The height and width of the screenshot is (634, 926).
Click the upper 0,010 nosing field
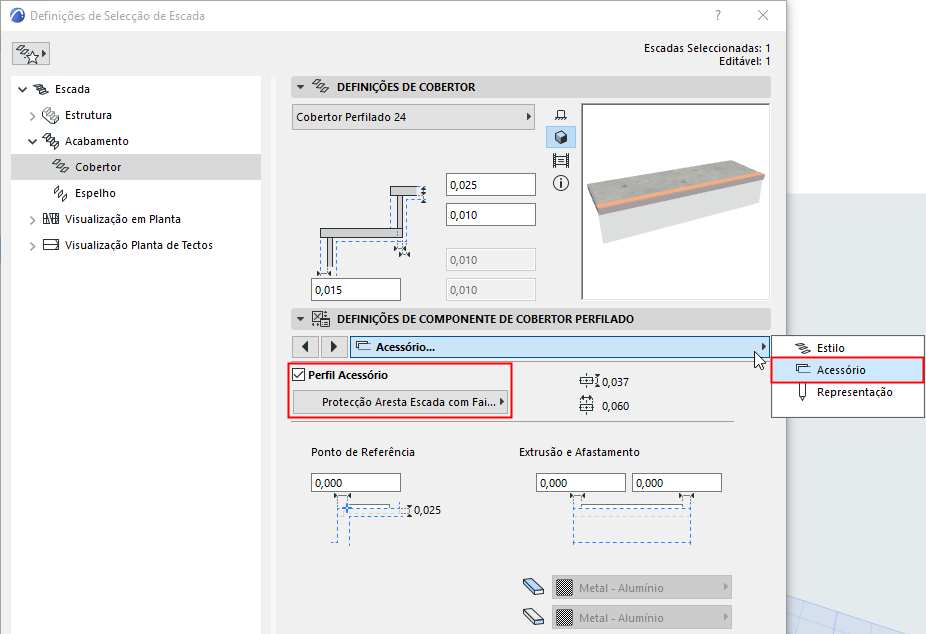pos(491,215)
